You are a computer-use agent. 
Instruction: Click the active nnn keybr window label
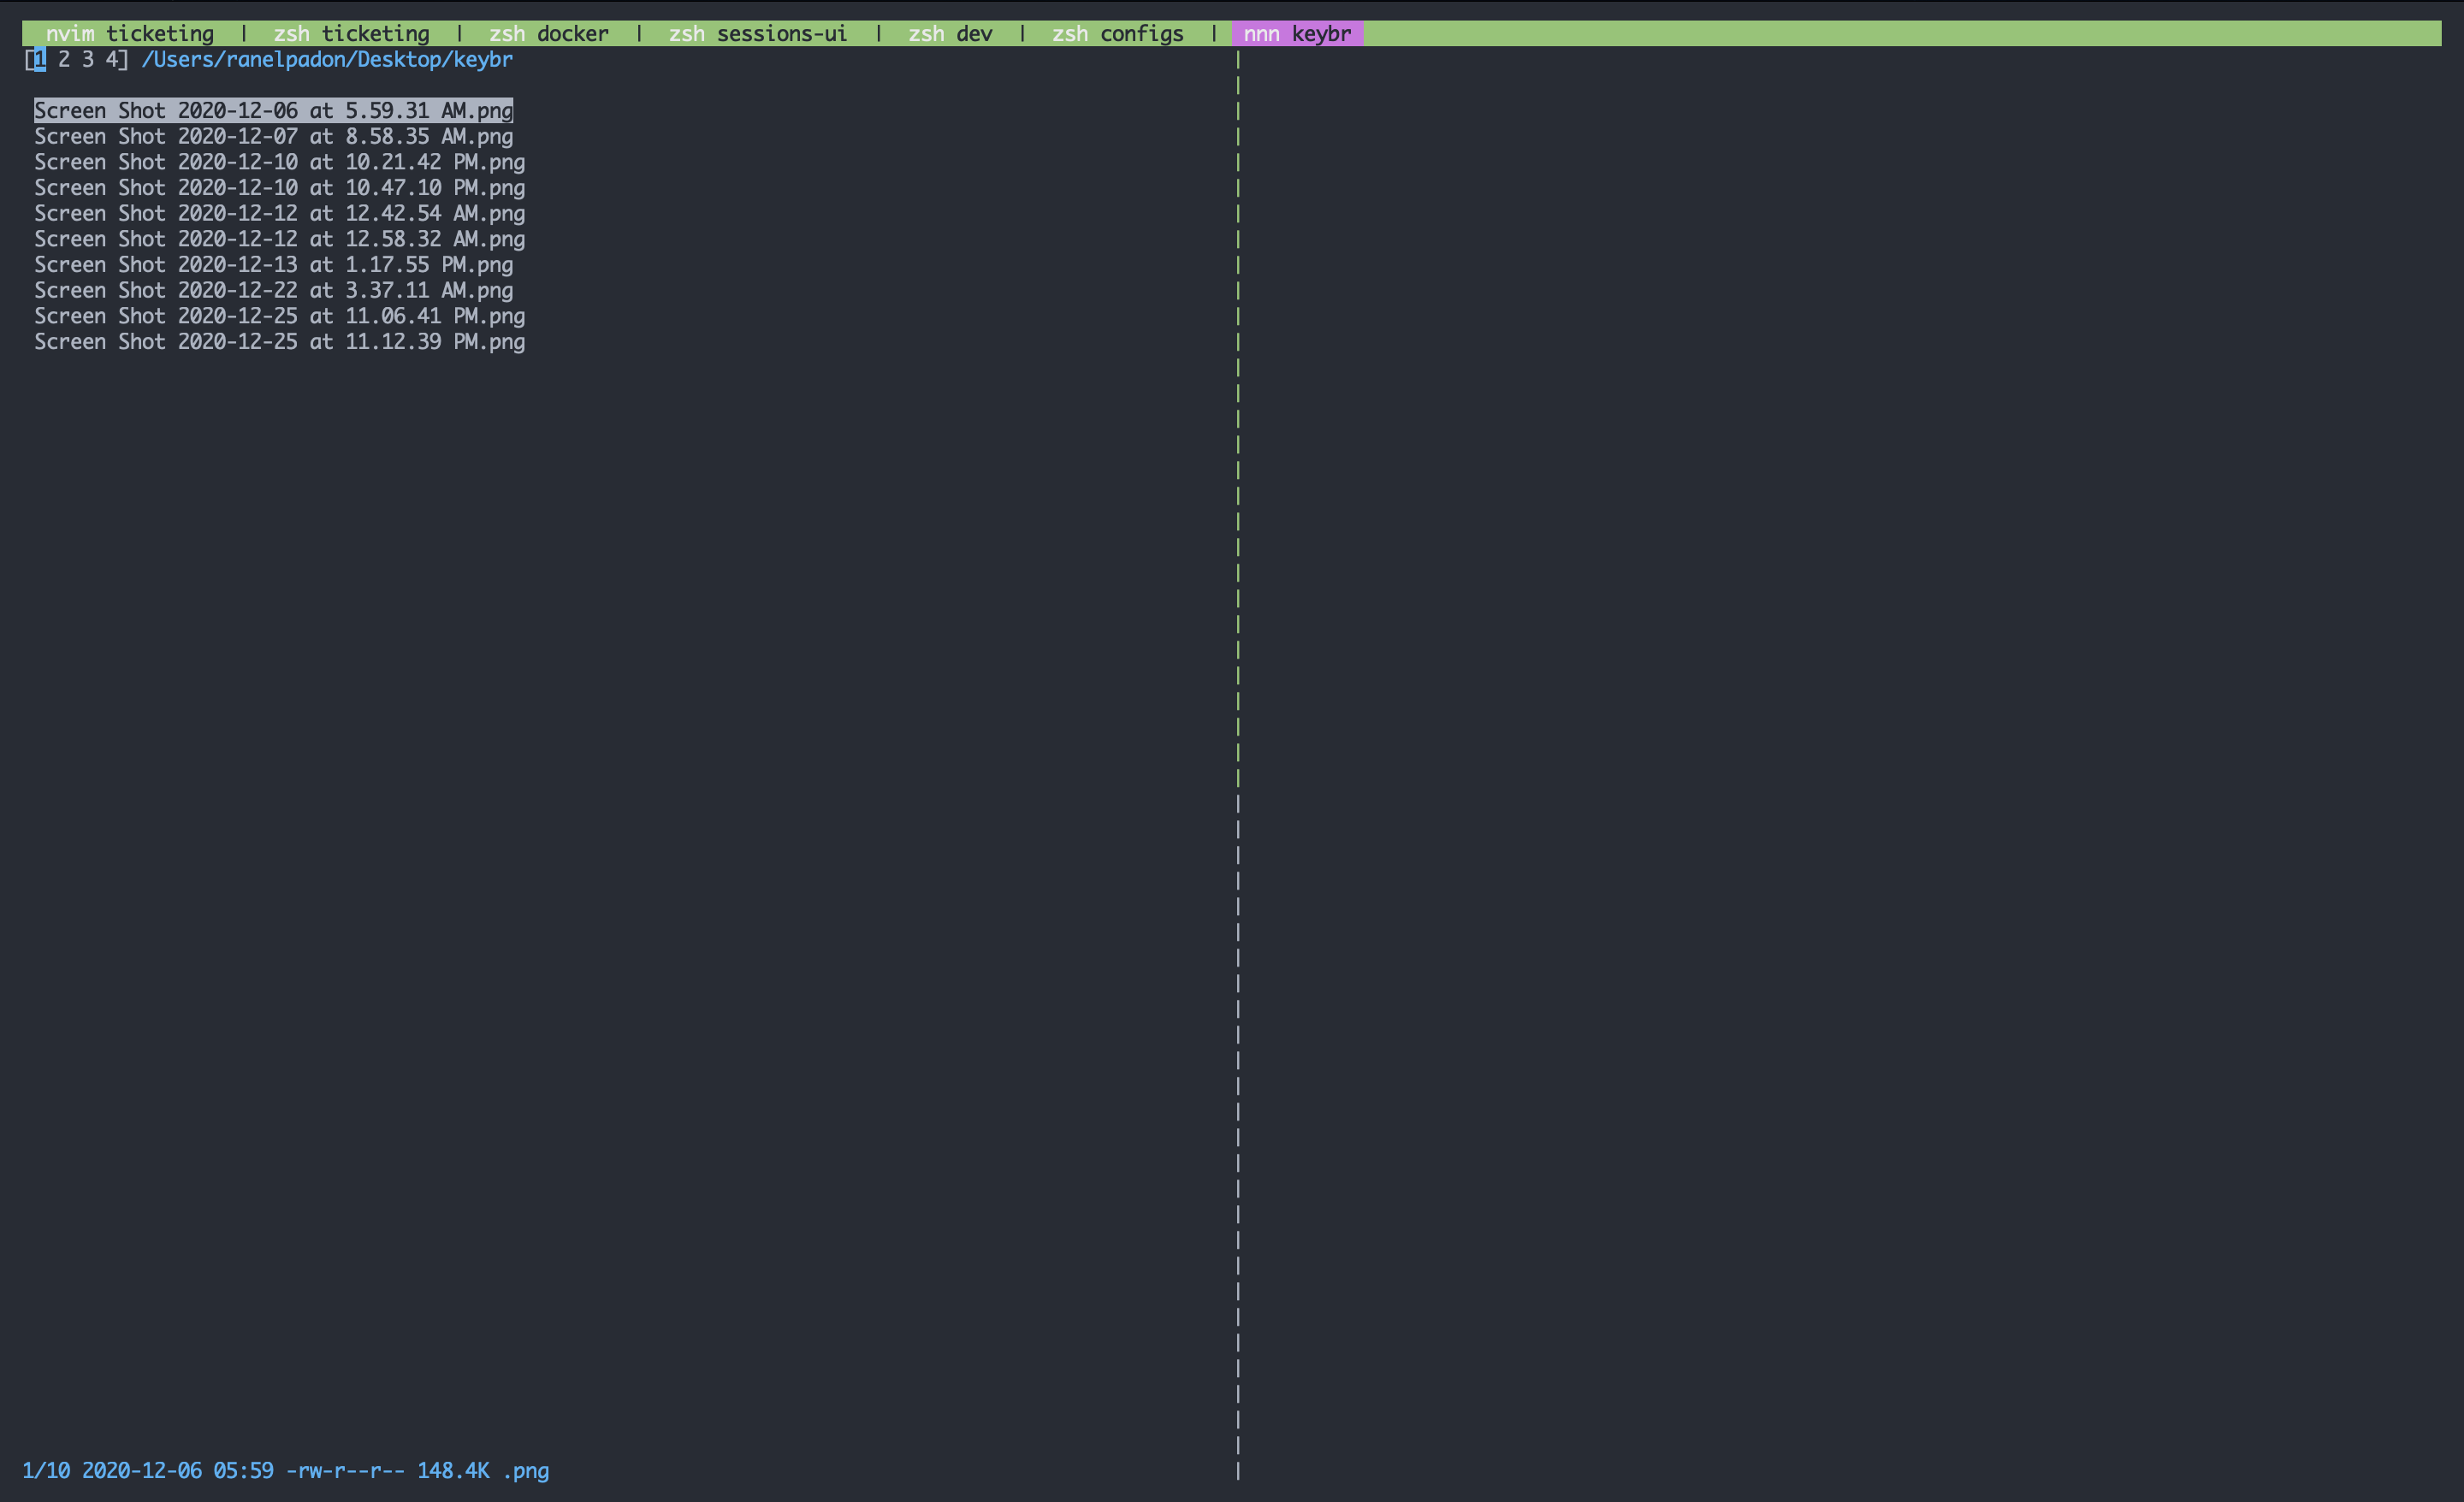(1297, 33)
